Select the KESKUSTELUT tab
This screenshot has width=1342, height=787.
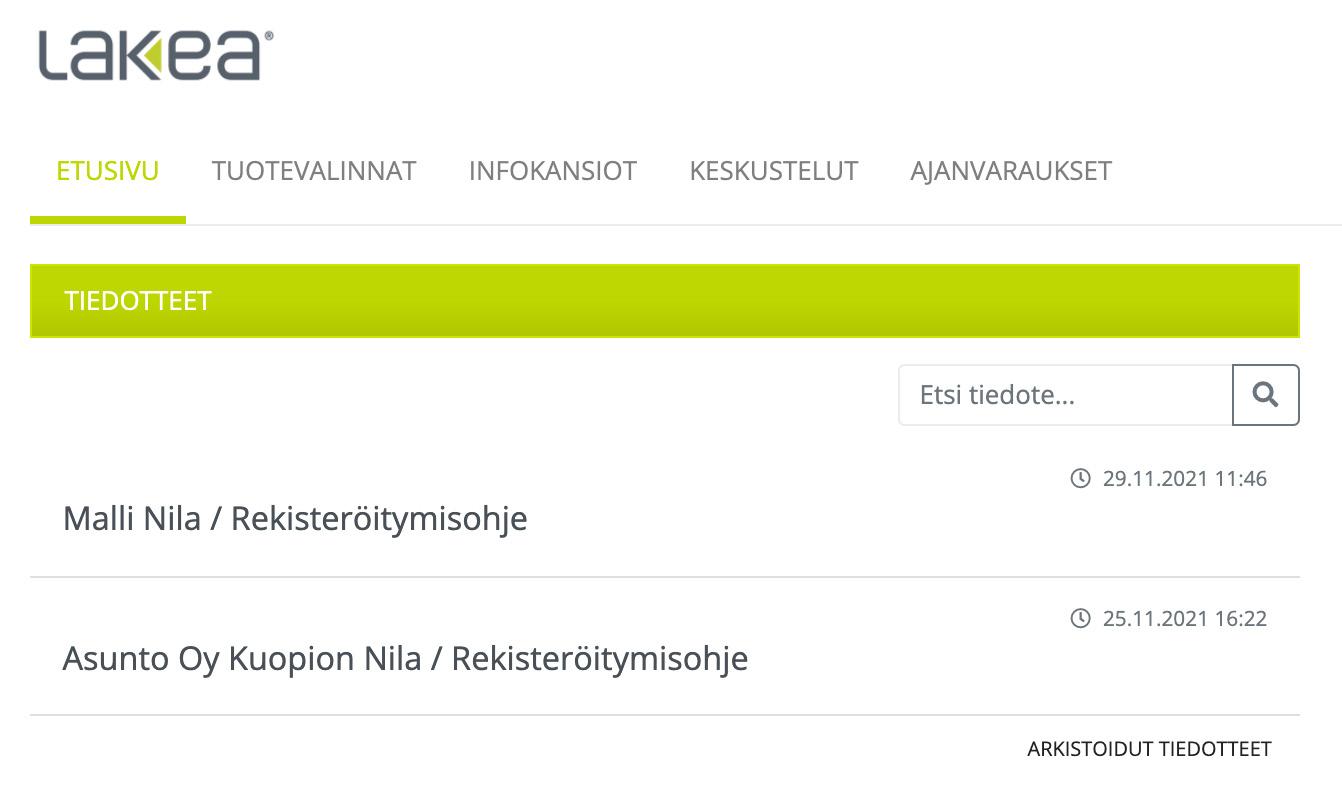click(774, 171)
